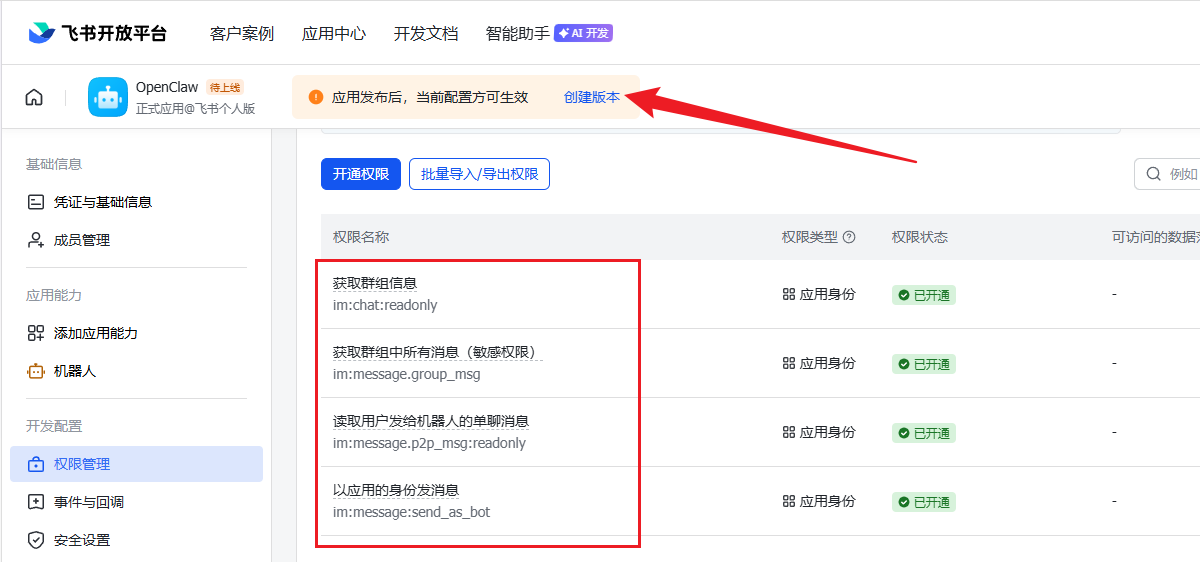Open 开发文档 in top navigation
This screenshot has width=1200, height=562.
tap(425, 33)
